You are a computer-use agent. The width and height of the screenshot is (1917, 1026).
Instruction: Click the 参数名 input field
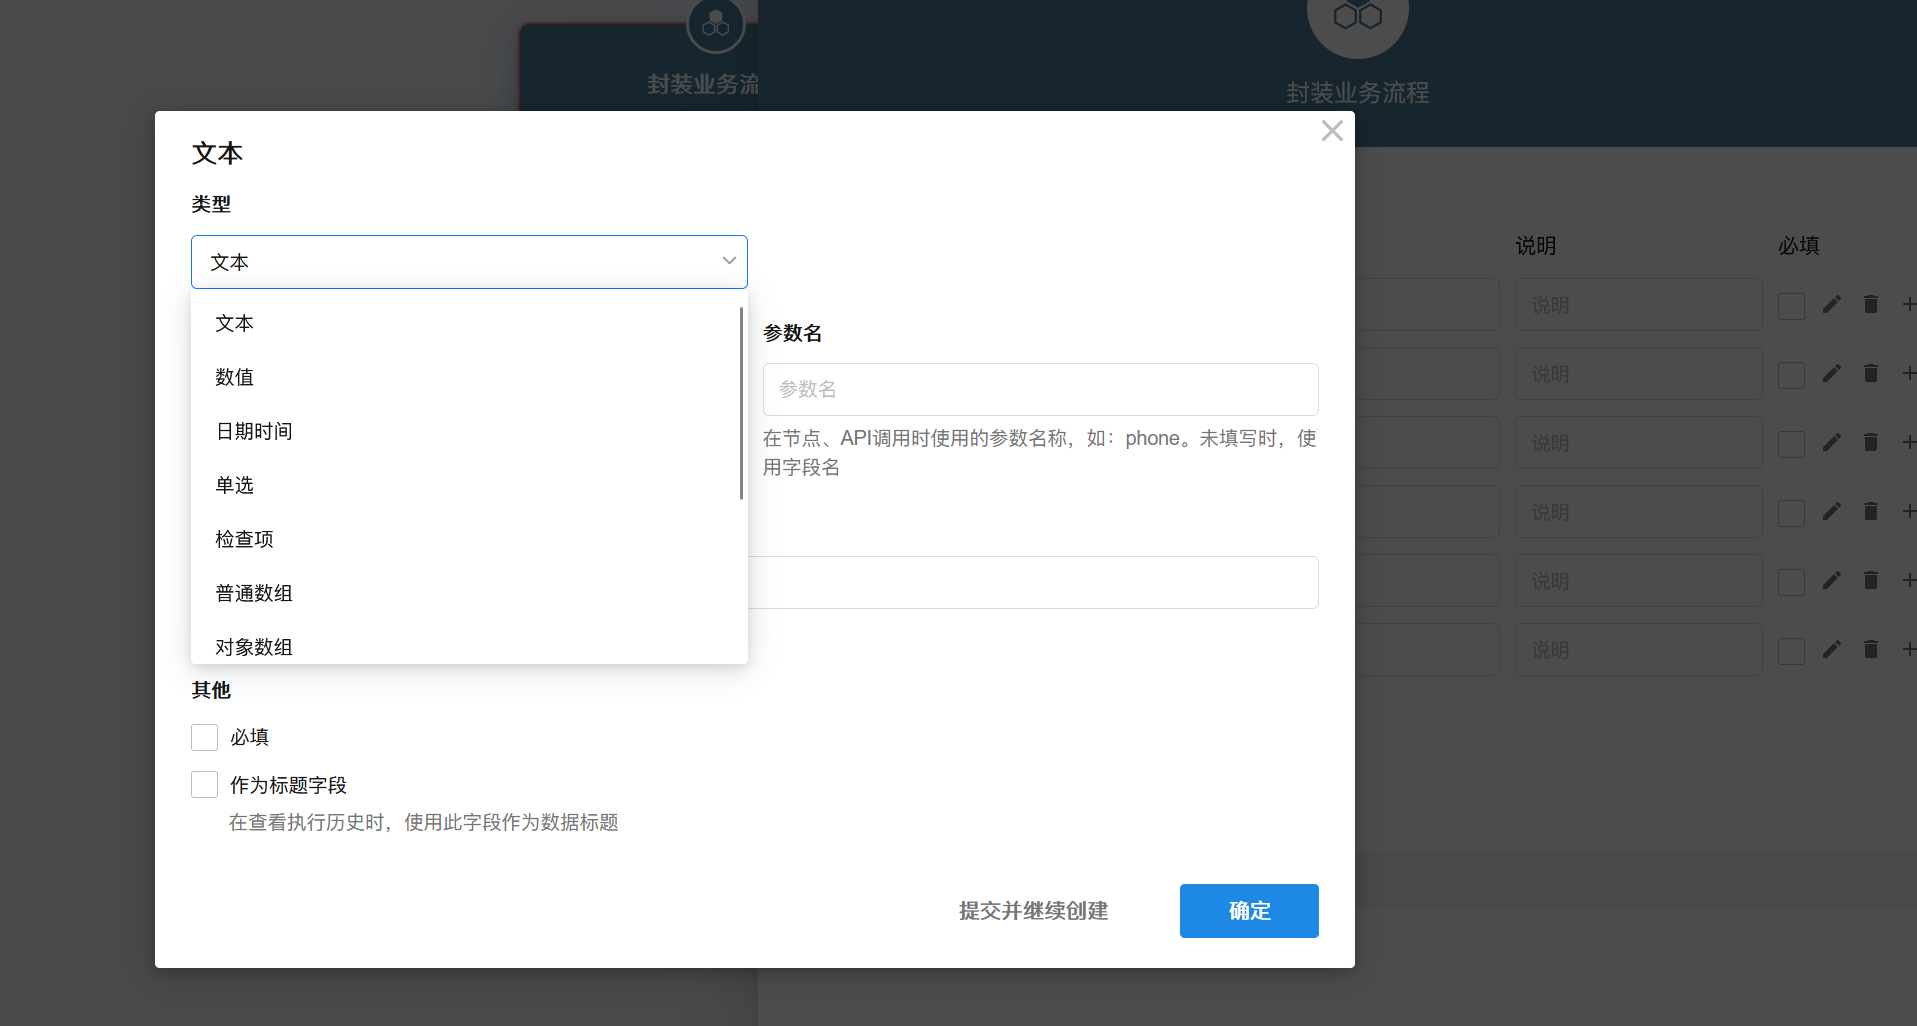point(1040,389)
